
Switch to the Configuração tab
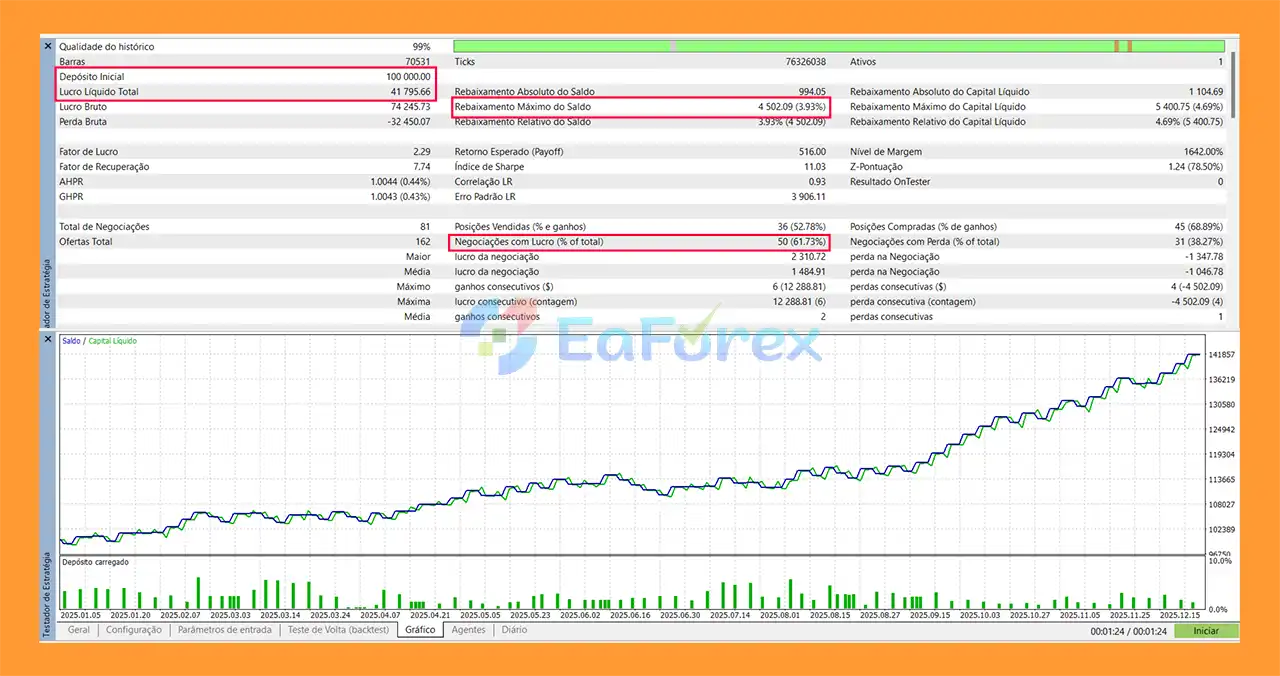(x=134, y=630)
